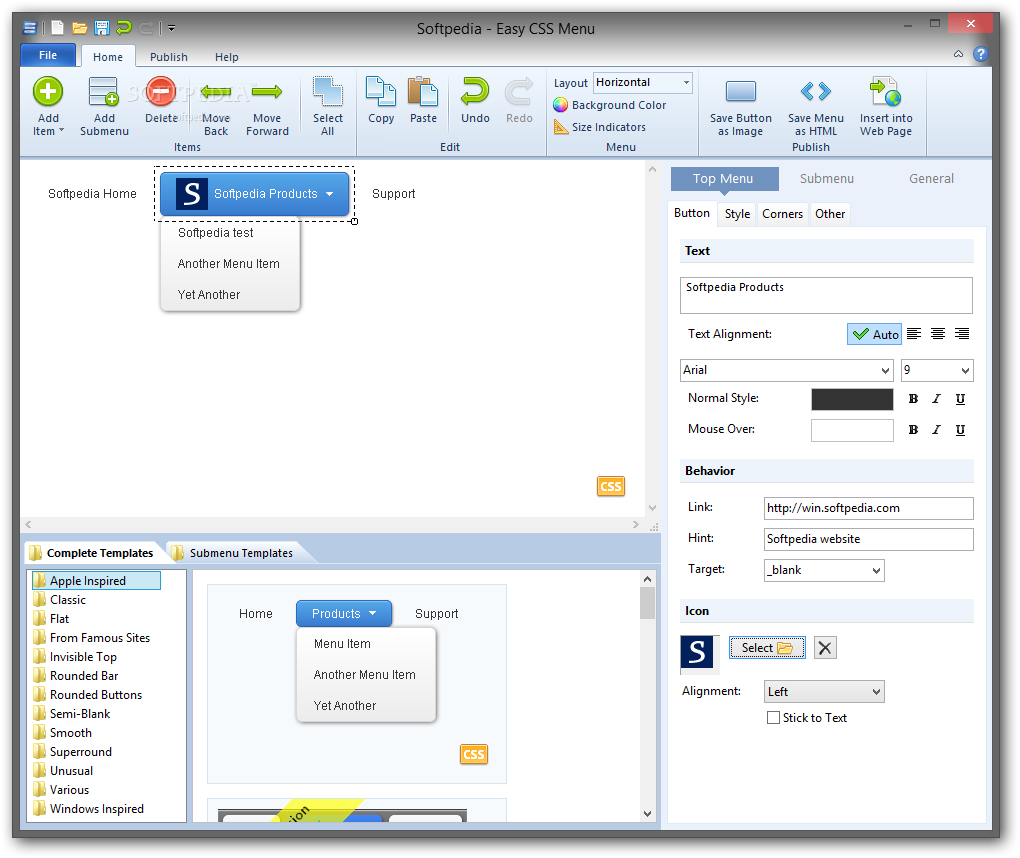Image resolution: width=1020 pixels, height=858 pixels.
Task: Check the Stick to Text checkbox
Action: tap(773, 717)
